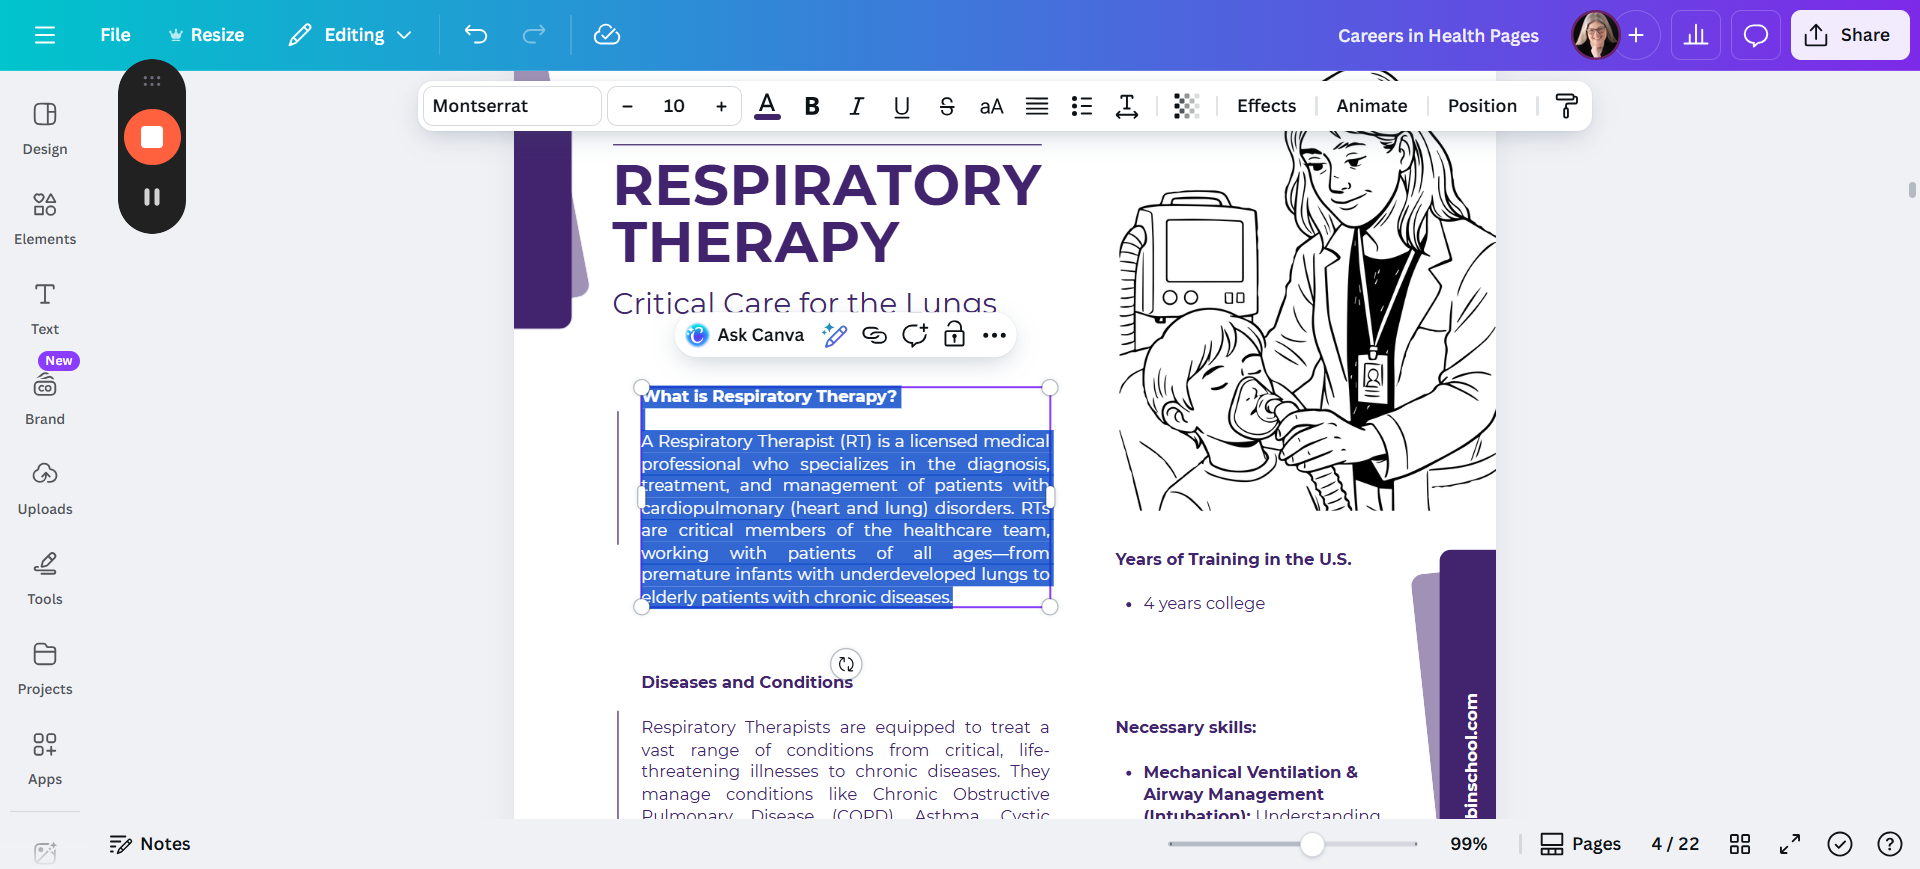
Task: Lock the selected text box
Action: (x=955, y=335)
